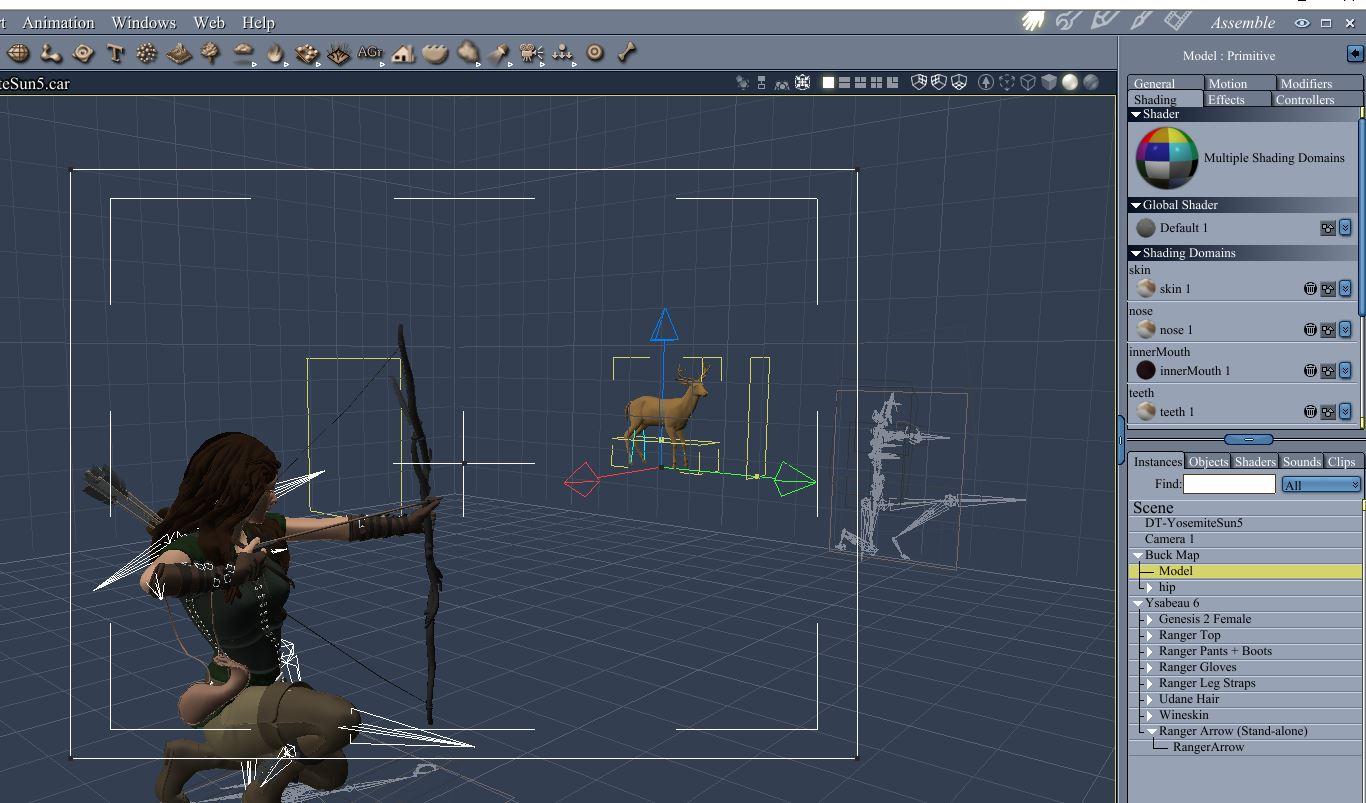Click the fire primitive tool icon
The image size is (1366, 803).
point(275,53)
